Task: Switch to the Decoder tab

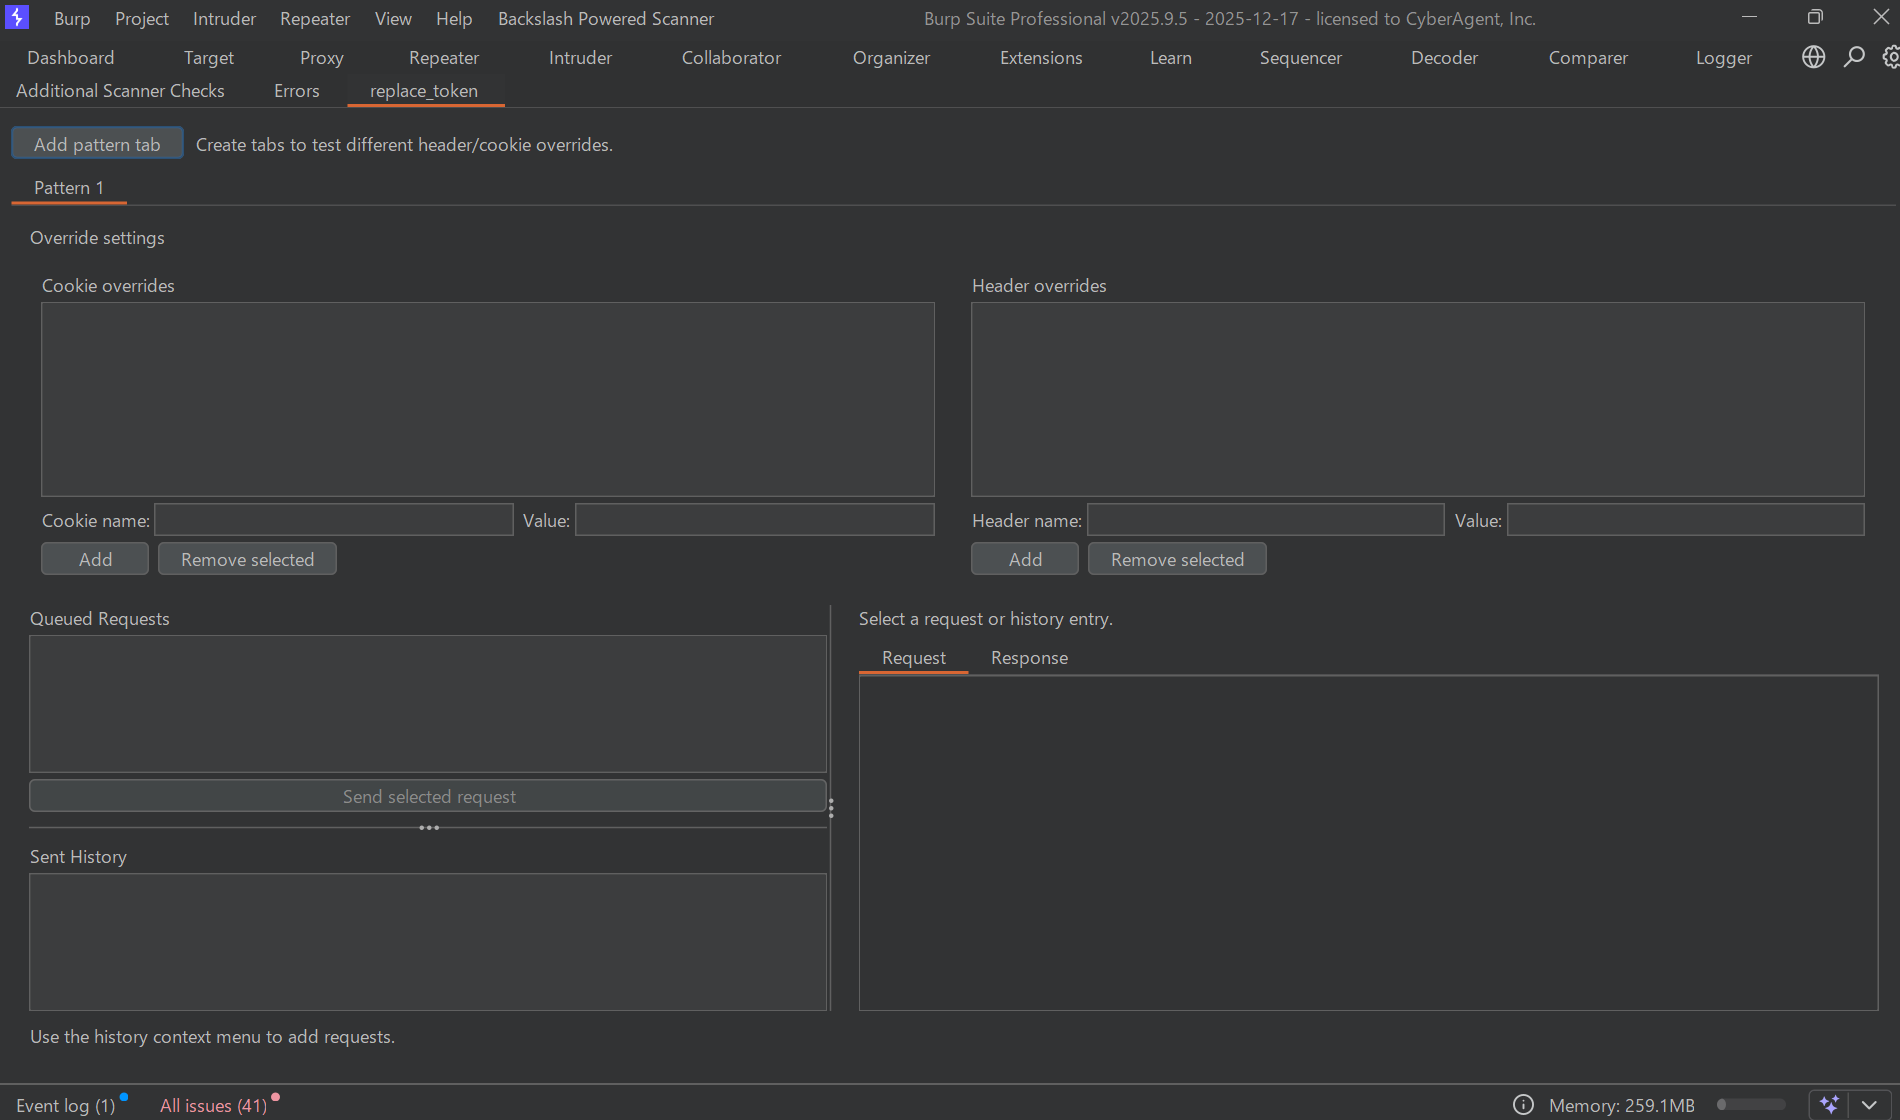Action: [1445, 57]
